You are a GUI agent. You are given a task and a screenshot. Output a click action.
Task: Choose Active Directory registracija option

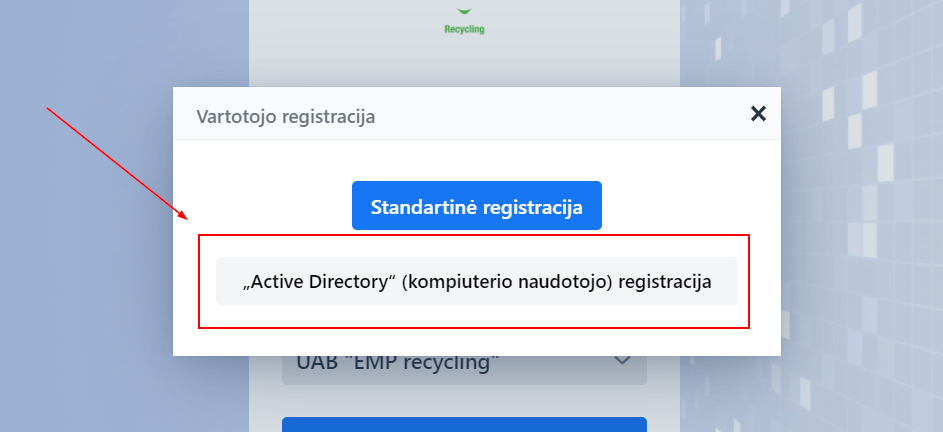[x=476, y=282]
